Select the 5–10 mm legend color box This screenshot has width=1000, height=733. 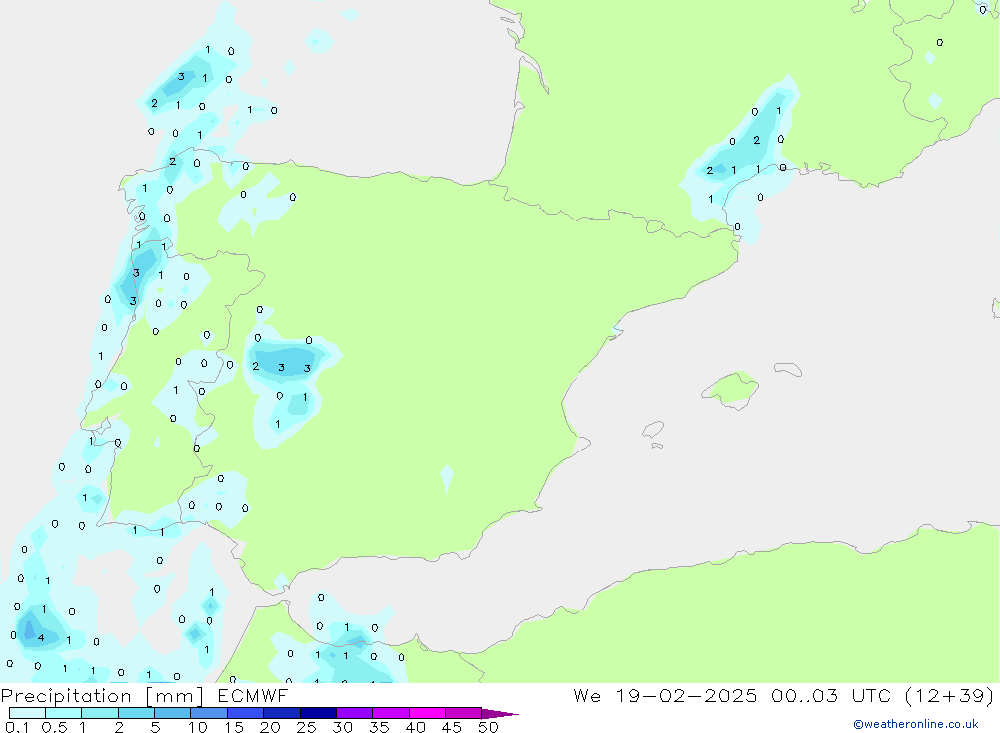click(x=173, y=713)
